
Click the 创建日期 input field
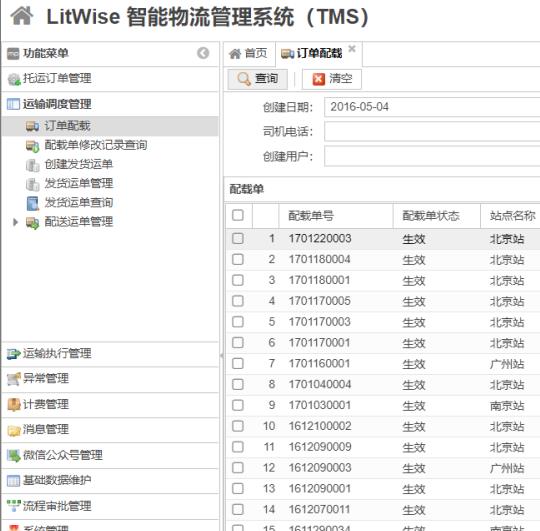tap(432, 107)
